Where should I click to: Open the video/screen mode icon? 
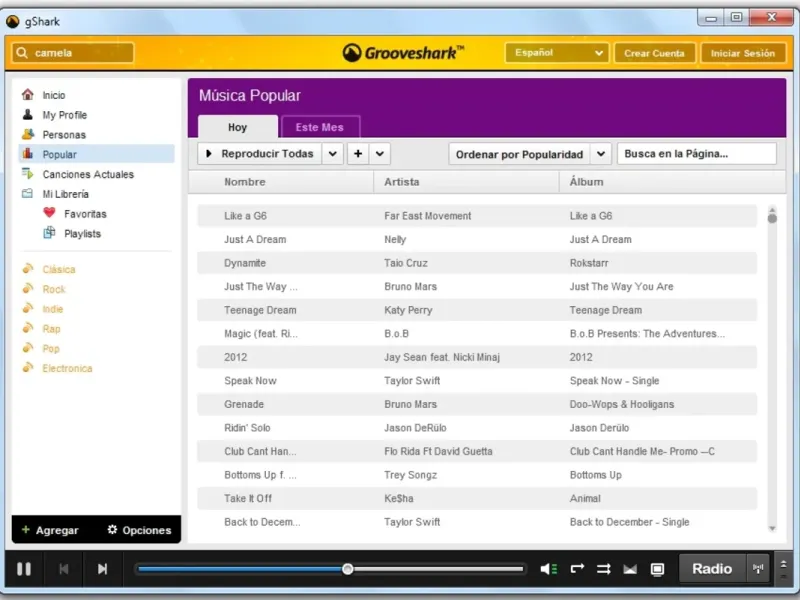(x=657, y=569)
